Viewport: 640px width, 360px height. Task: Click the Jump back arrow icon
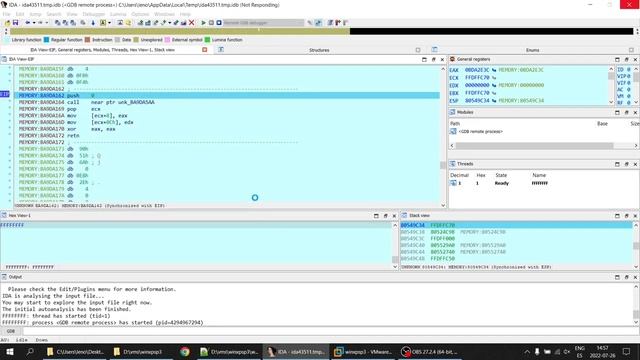[27, 23]
